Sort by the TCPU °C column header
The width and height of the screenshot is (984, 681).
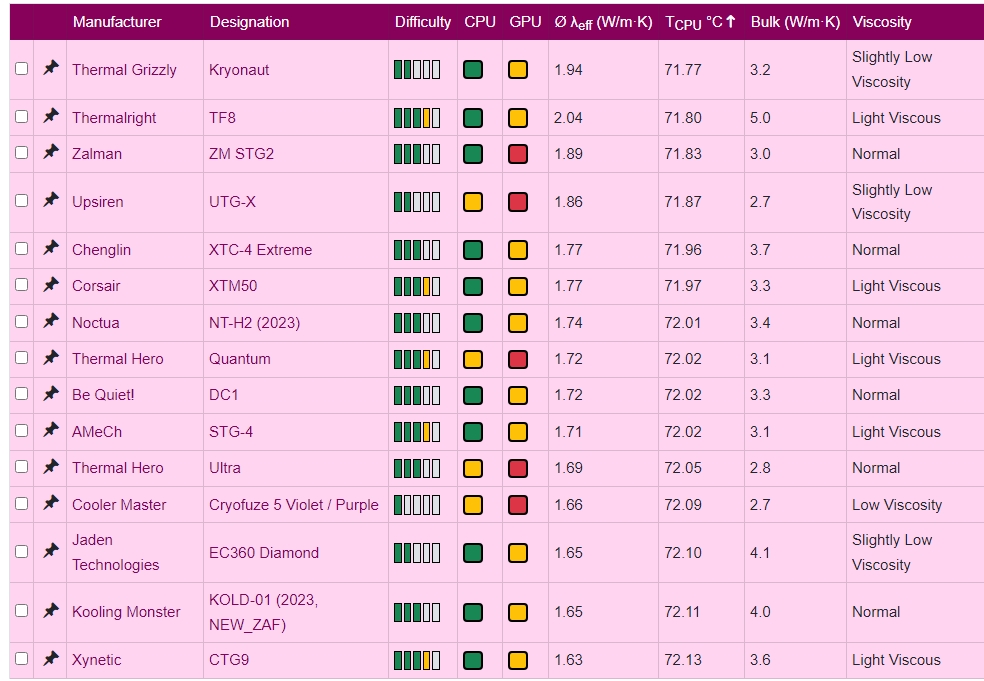[700, 22]
